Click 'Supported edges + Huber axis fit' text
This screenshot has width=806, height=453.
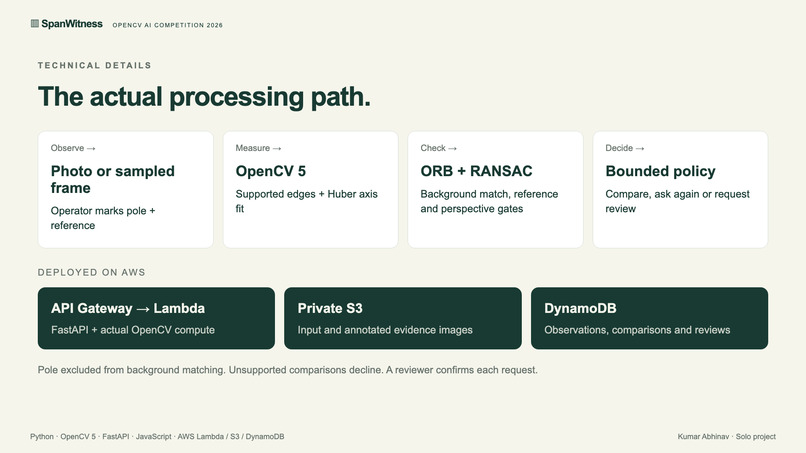306,202
